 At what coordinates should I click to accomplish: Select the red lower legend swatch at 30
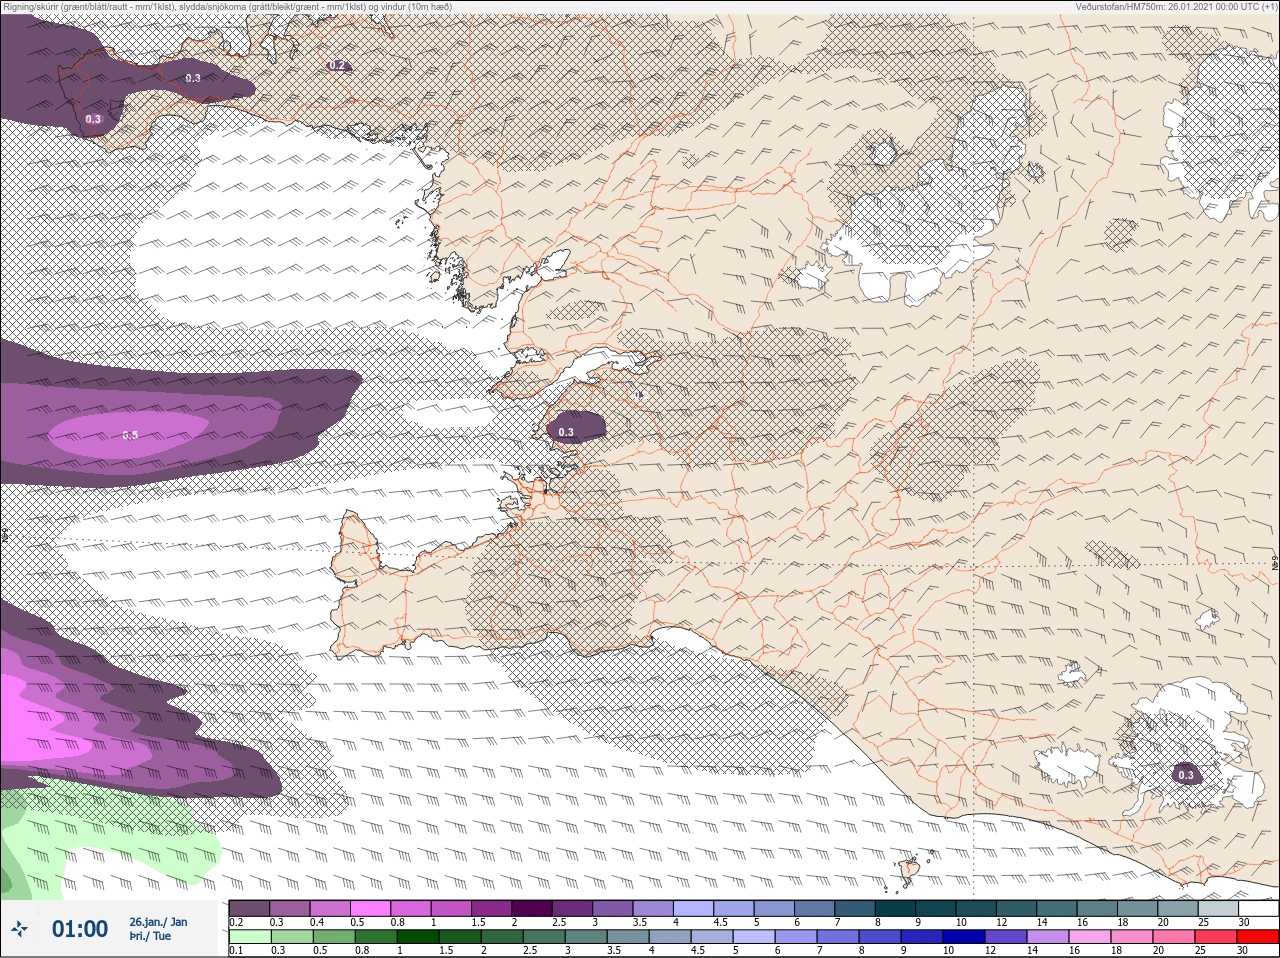click(x=1260, y=937)
